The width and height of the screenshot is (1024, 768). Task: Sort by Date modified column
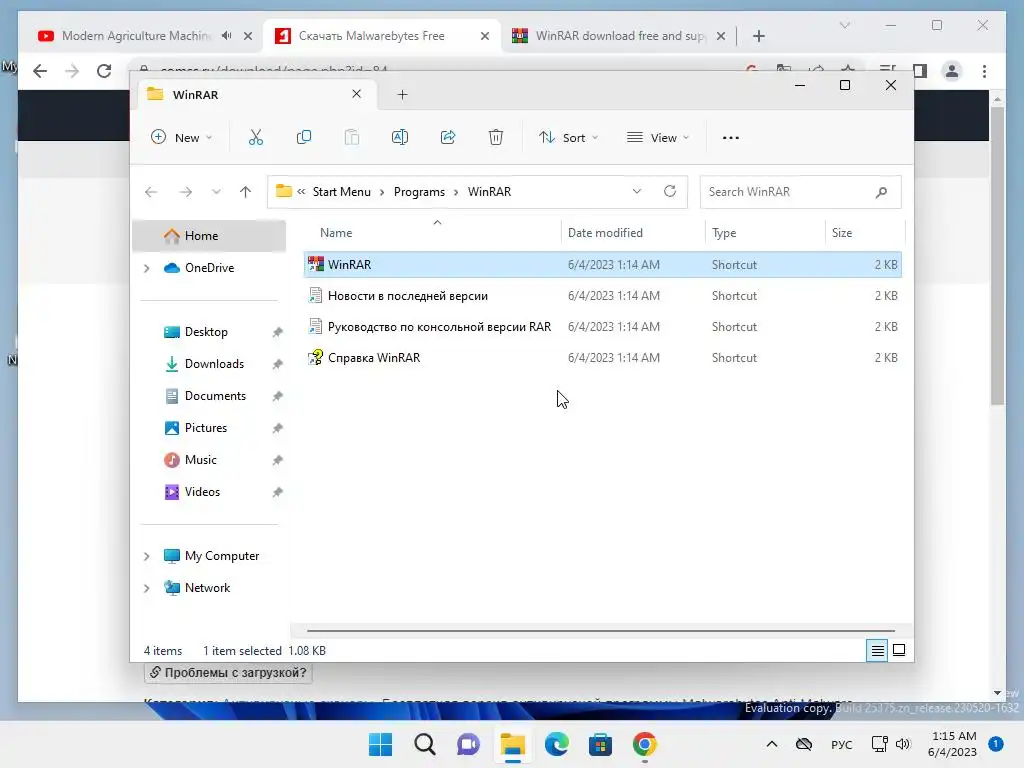coord(633,232)
